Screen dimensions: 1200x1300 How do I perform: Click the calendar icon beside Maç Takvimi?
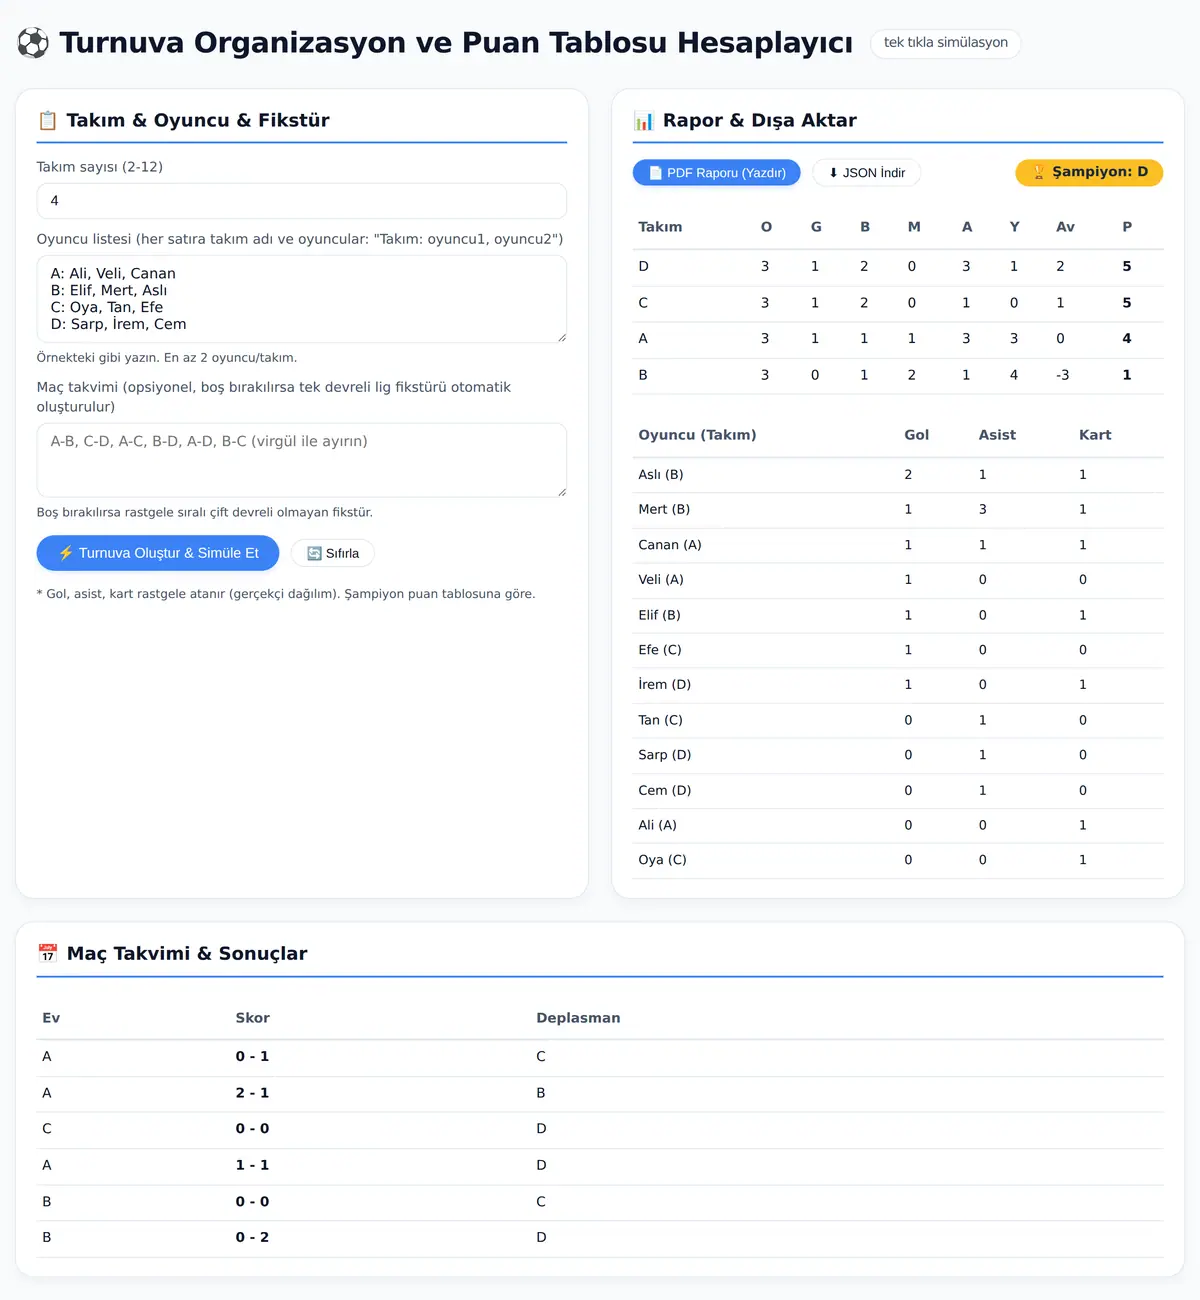pyautogui.click(x=47, y=954)
